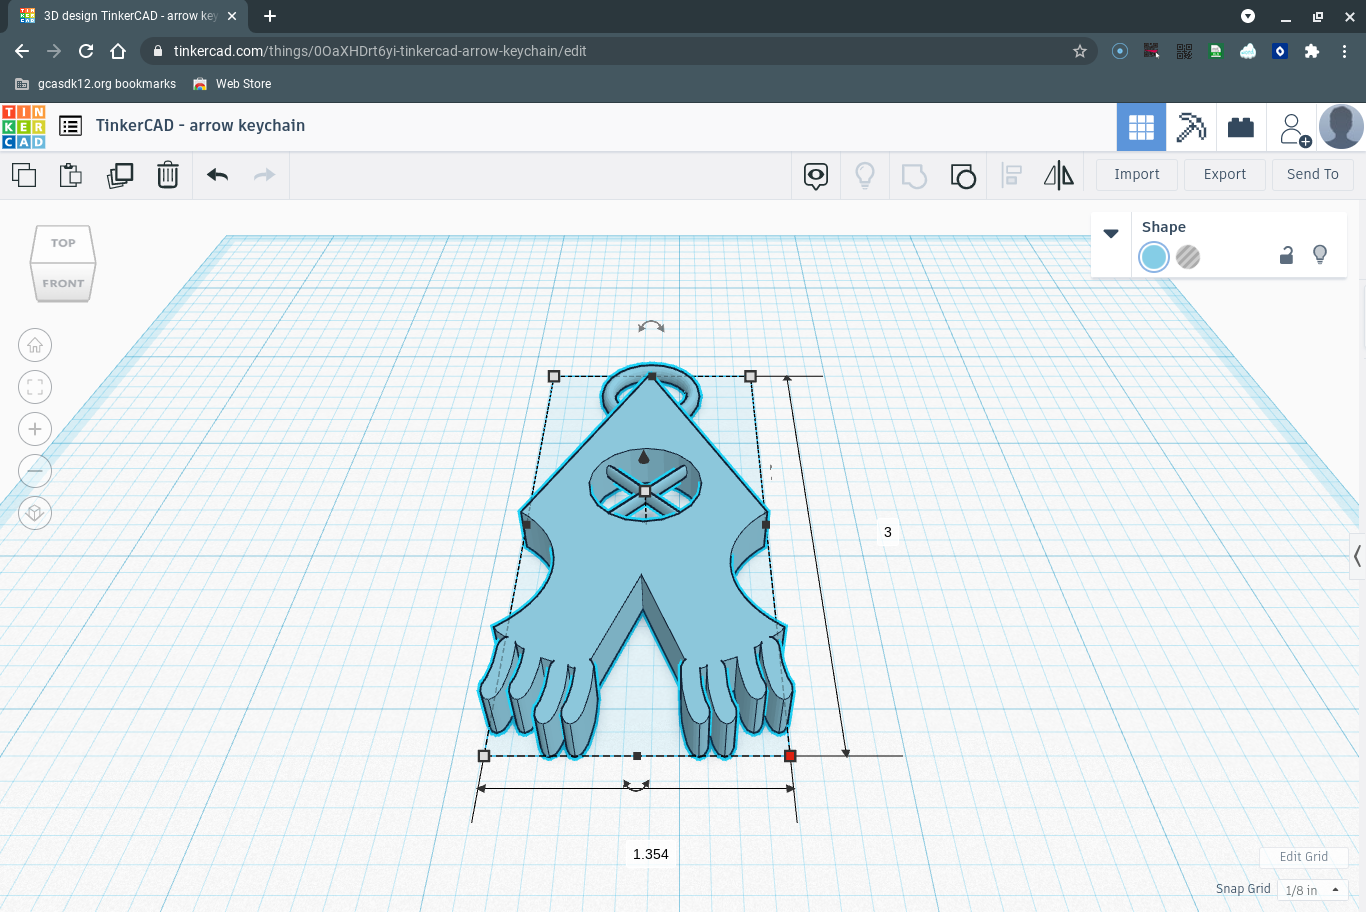Click the Import button
1366x912 pixels.
tap(1137, 174)
